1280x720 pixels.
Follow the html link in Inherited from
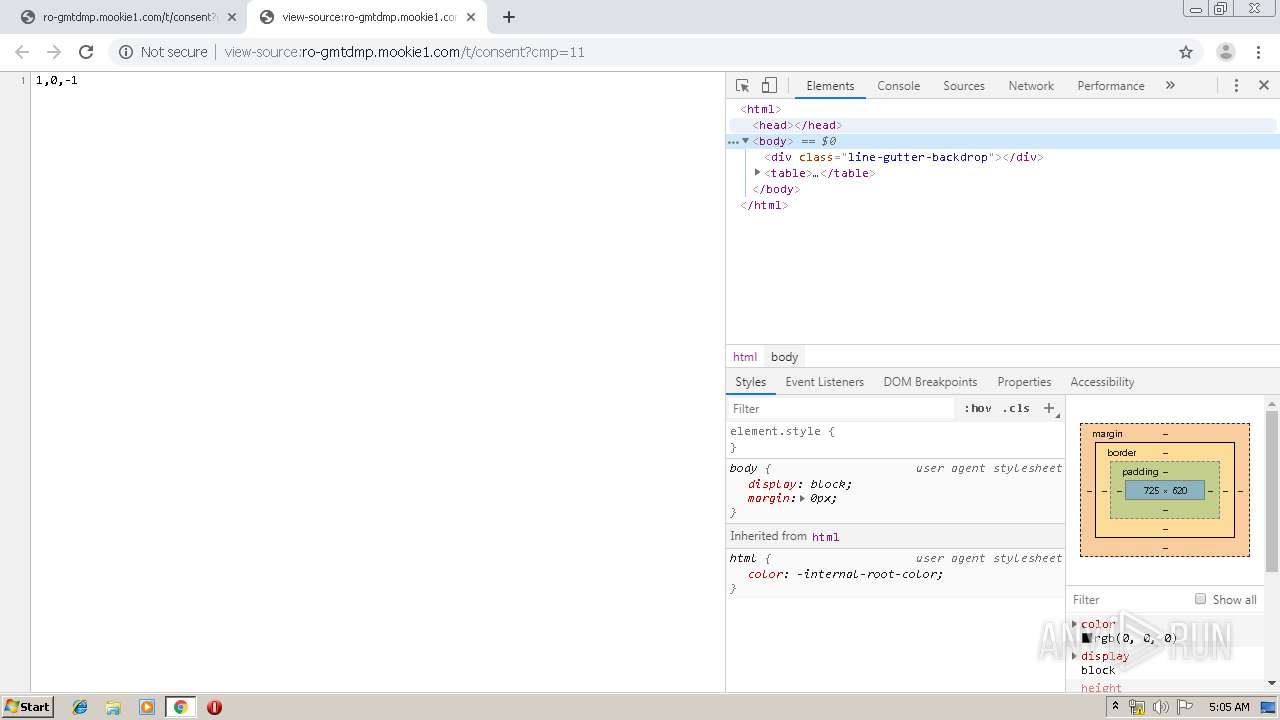pyautogui.click(x=825, y=537)
